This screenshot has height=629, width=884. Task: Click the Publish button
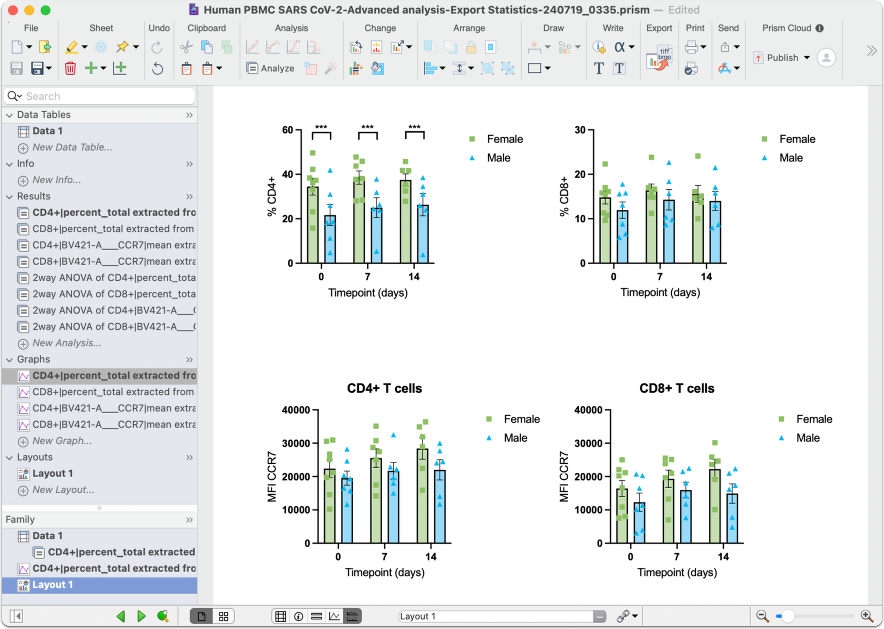776,57
